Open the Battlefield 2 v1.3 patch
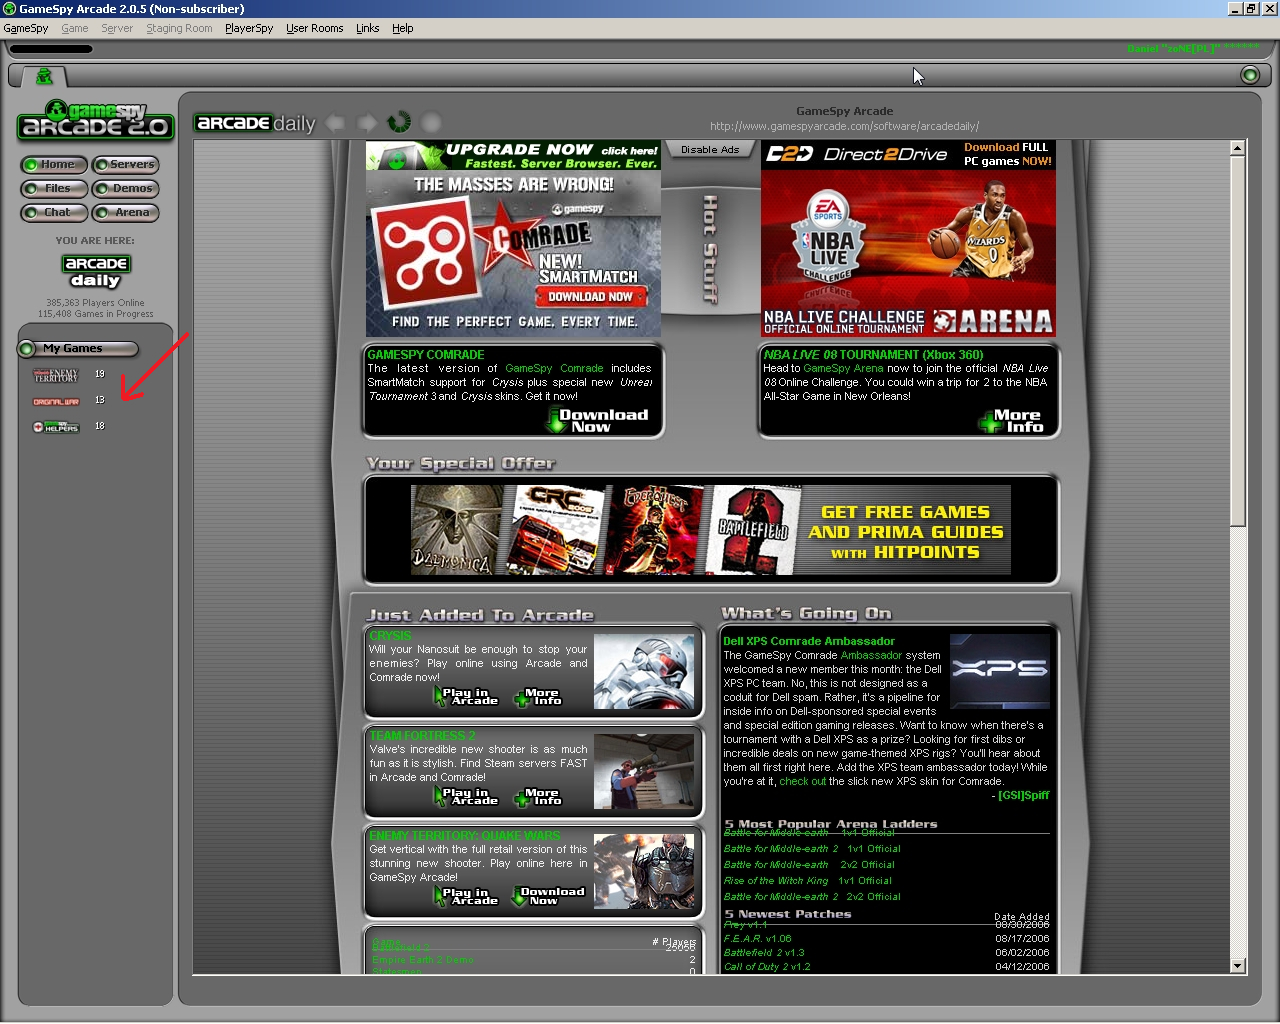The image size is (1280, 1024). [764, 953]
